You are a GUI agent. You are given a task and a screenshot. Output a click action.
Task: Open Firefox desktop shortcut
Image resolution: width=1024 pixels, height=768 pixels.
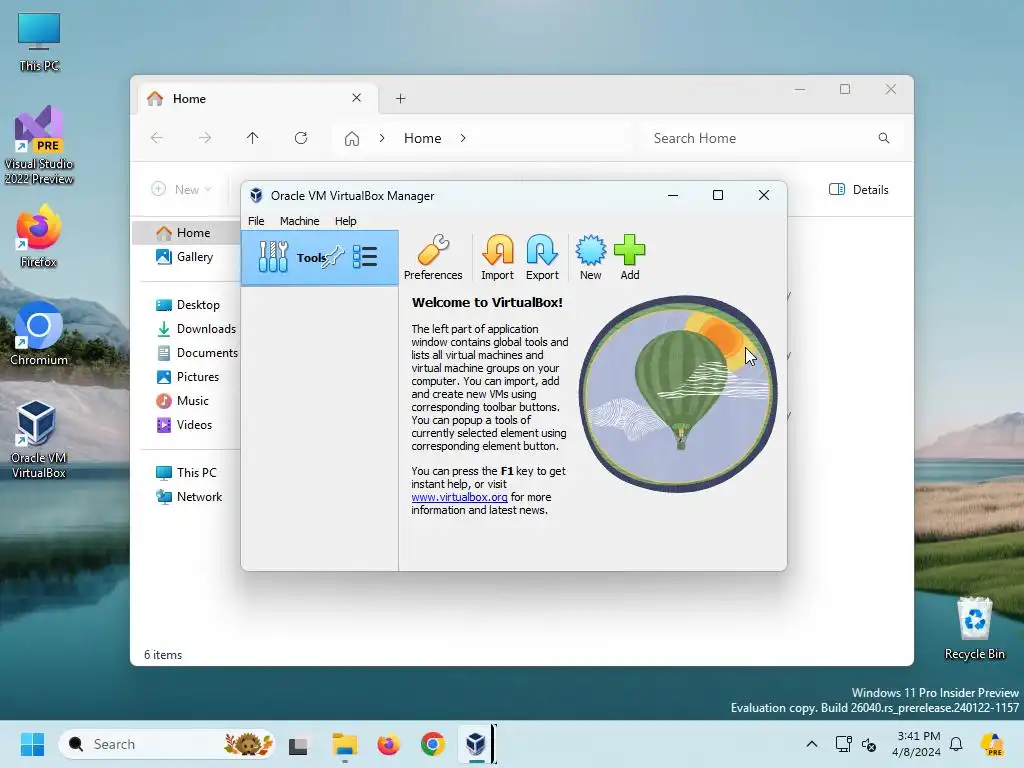[x=39, y=236]
